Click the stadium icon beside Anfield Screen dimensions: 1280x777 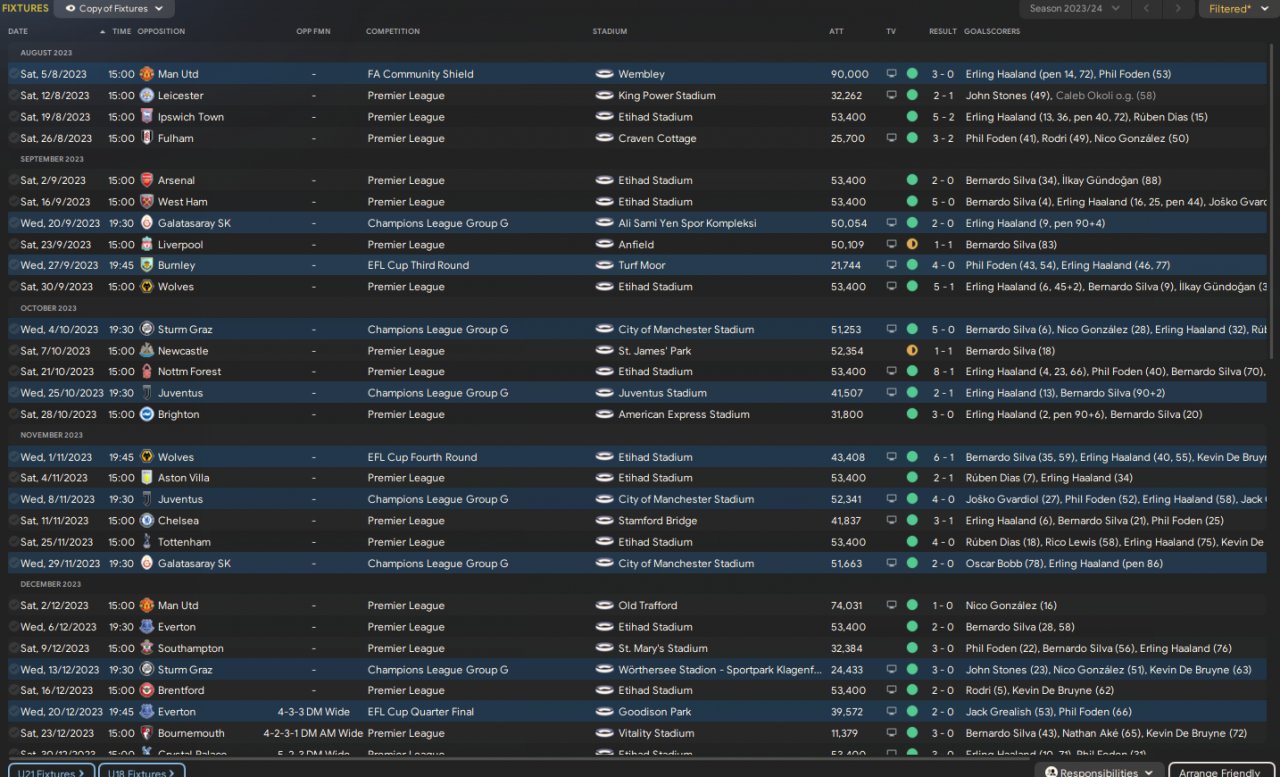603,244
